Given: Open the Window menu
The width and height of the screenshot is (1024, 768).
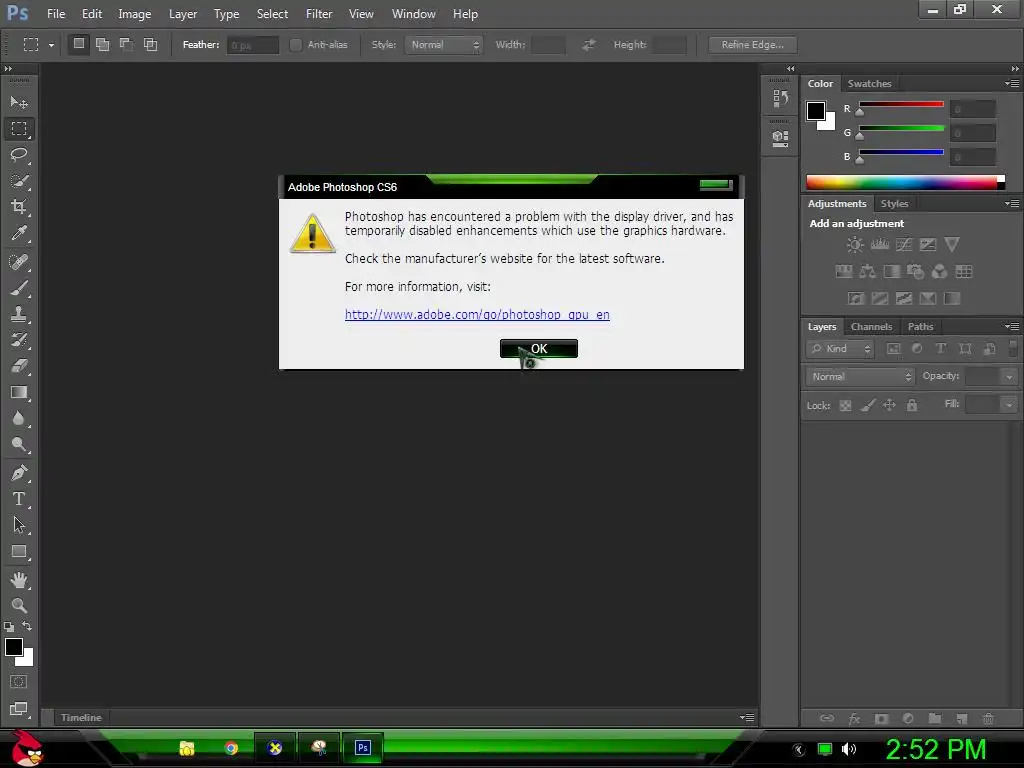Looking at the screenshot, I should pos(413,14).
